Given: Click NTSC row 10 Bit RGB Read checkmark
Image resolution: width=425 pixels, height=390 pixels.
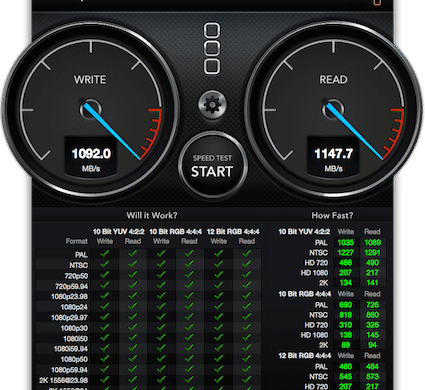Looking at the screenshot, I should [x=189, y=264].
